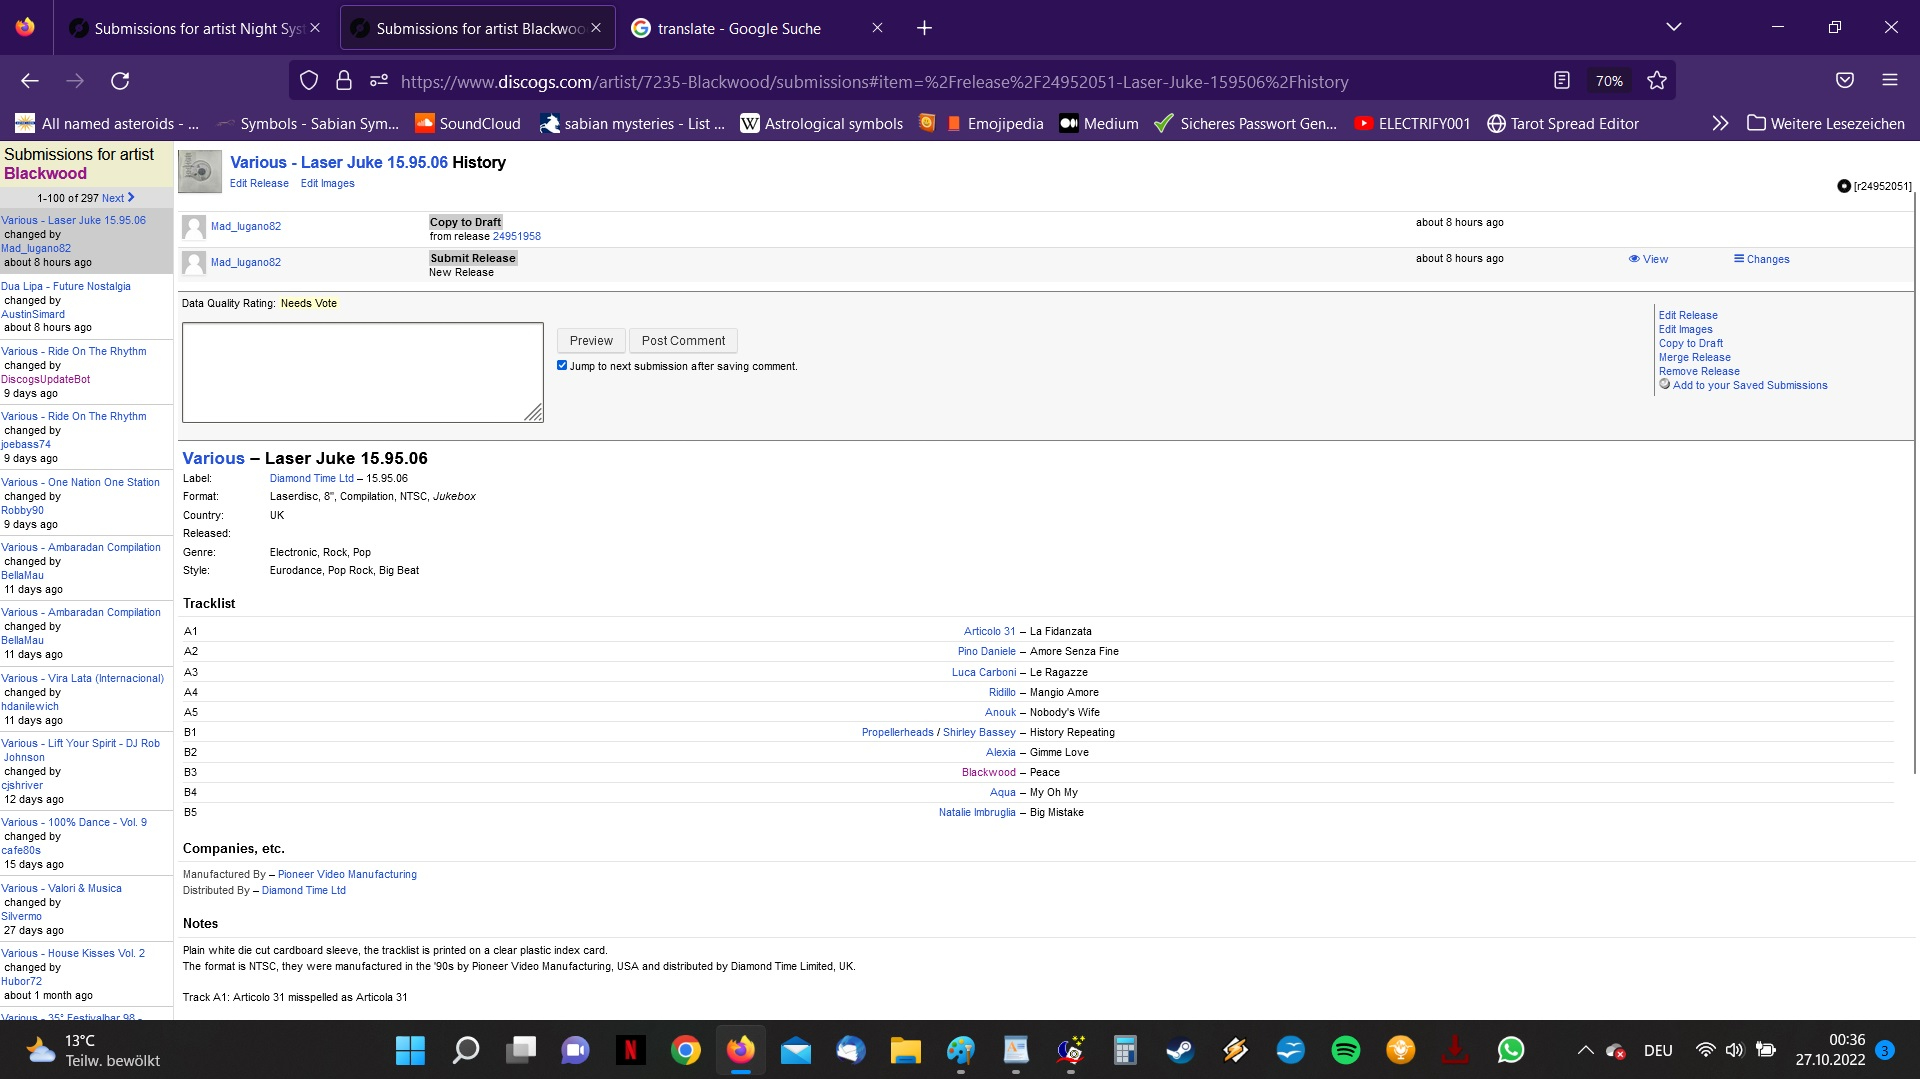
Task: Open Reader View icon in address bar
Action: (1562, 81)
